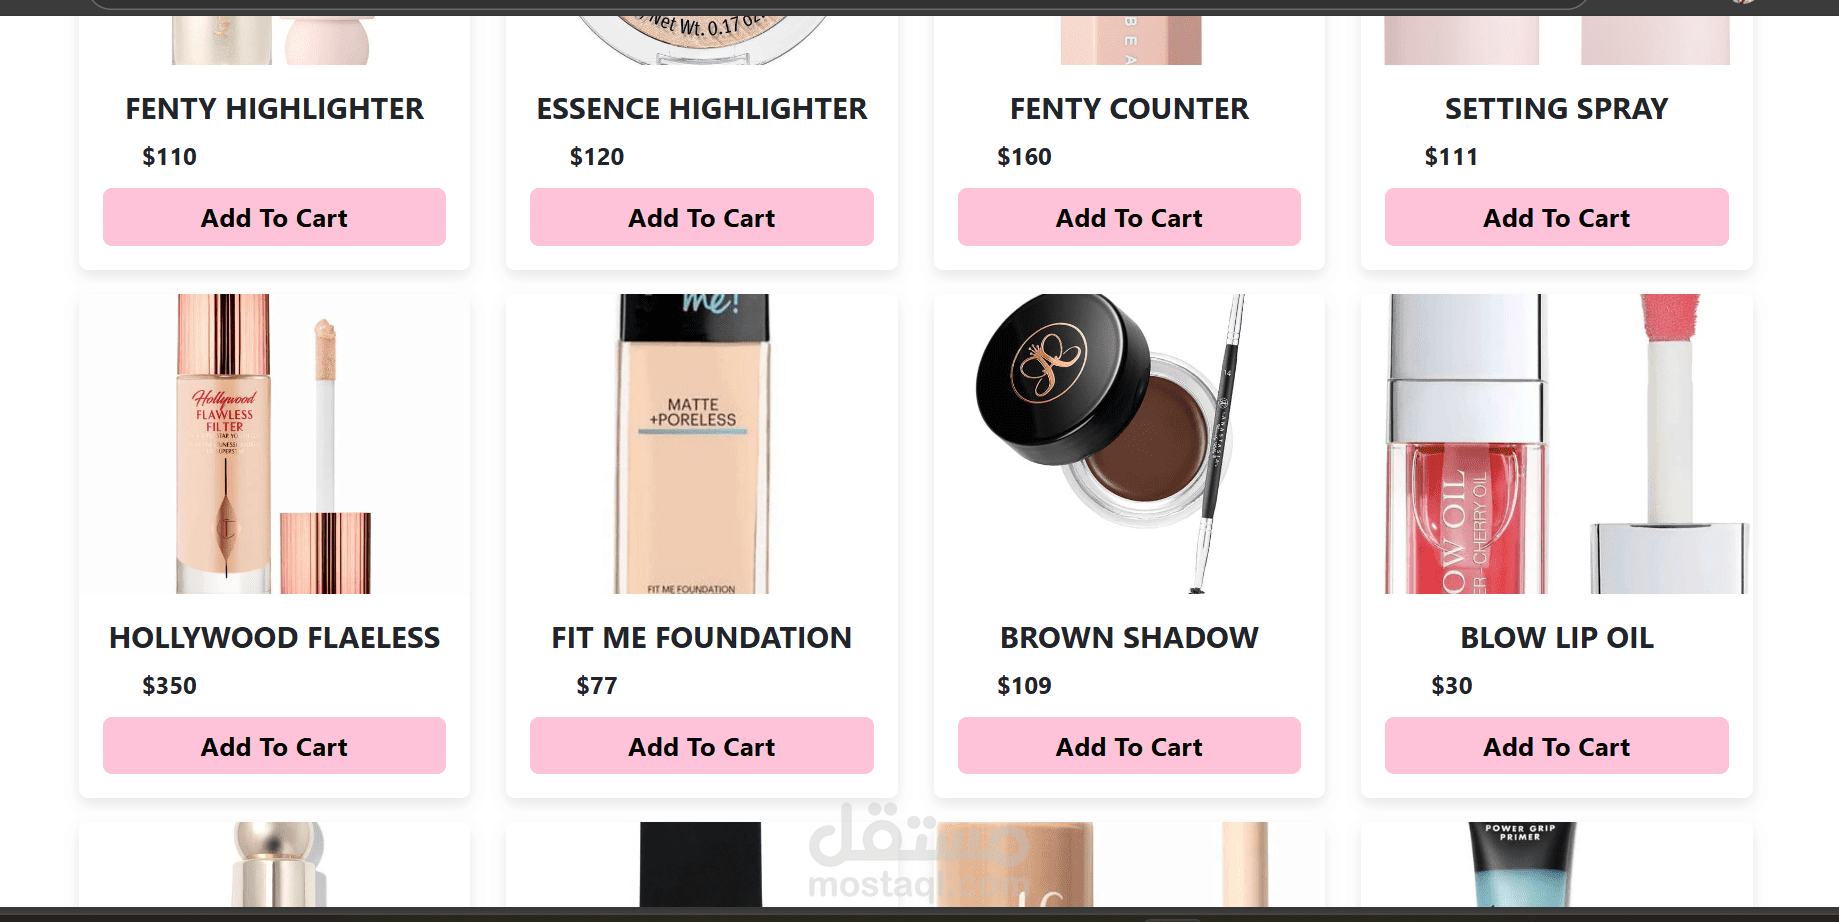This screenshot has height=922, width=1839.
Task: Add Brown Shadow to cart
Action: point(1129,746)
